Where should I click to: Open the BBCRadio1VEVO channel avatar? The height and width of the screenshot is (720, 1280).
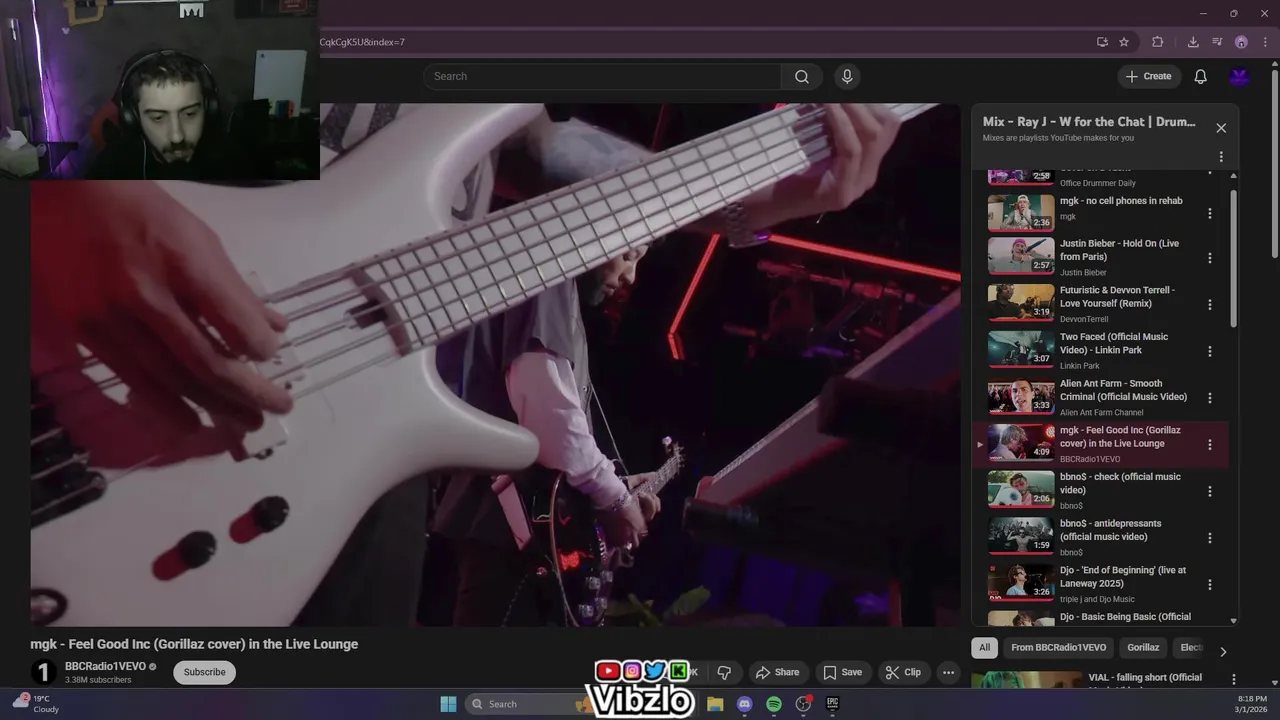43,672
